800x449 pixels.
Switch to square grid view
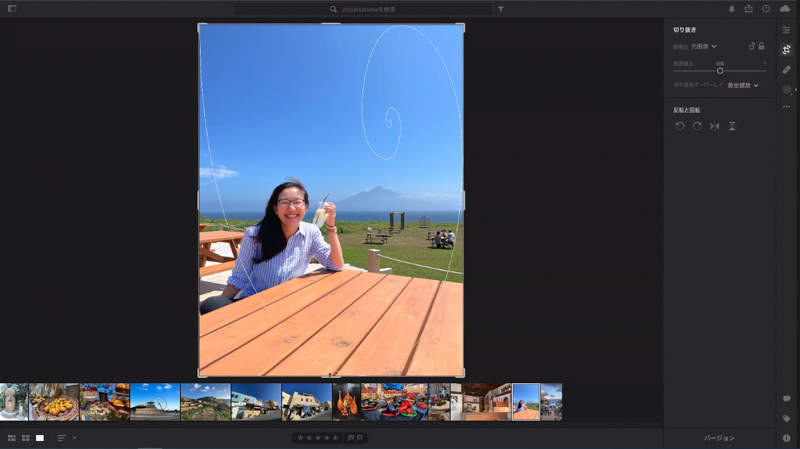click(x=26, y=438)
